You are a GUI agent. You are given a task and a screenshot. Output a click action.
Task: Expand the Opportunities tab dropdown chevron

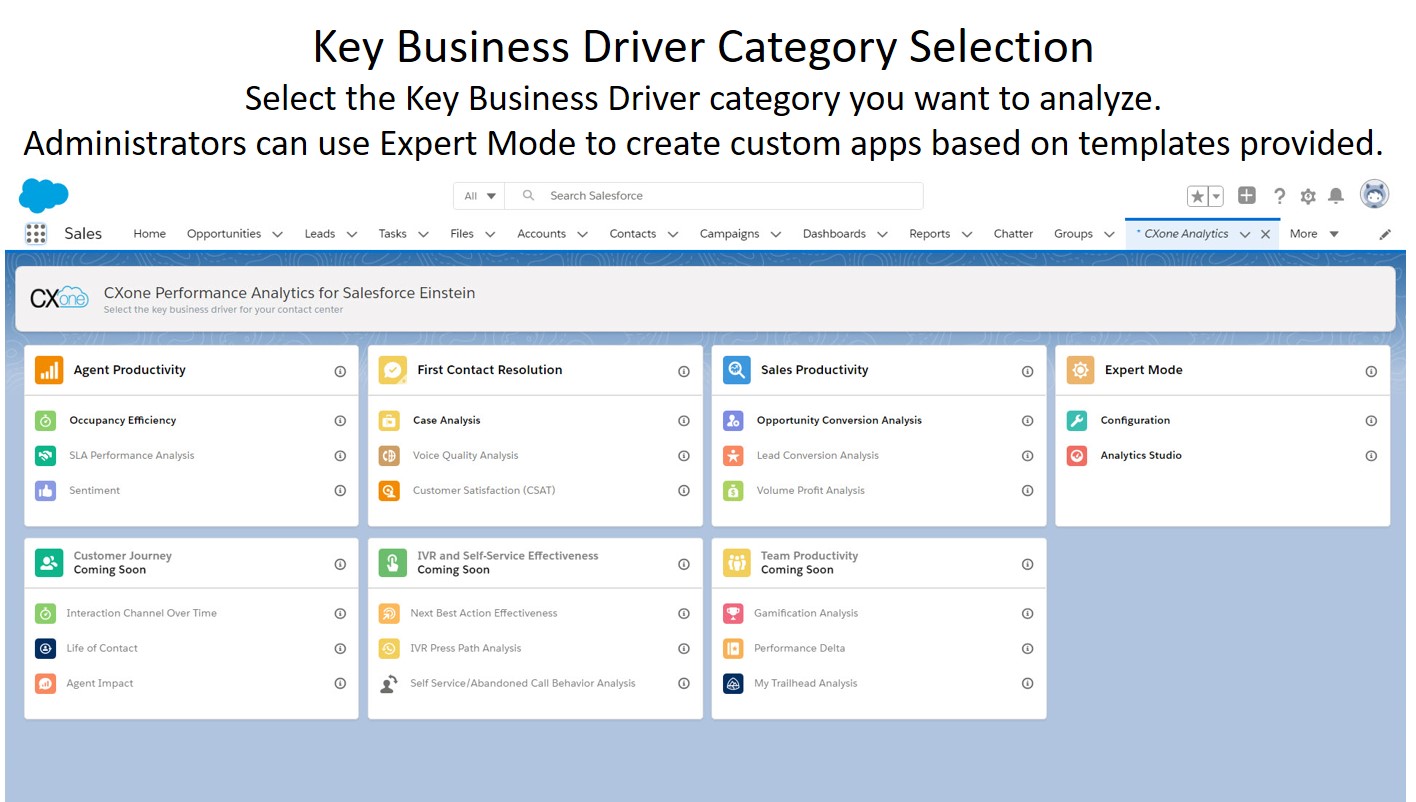click(x=277, y=234)
